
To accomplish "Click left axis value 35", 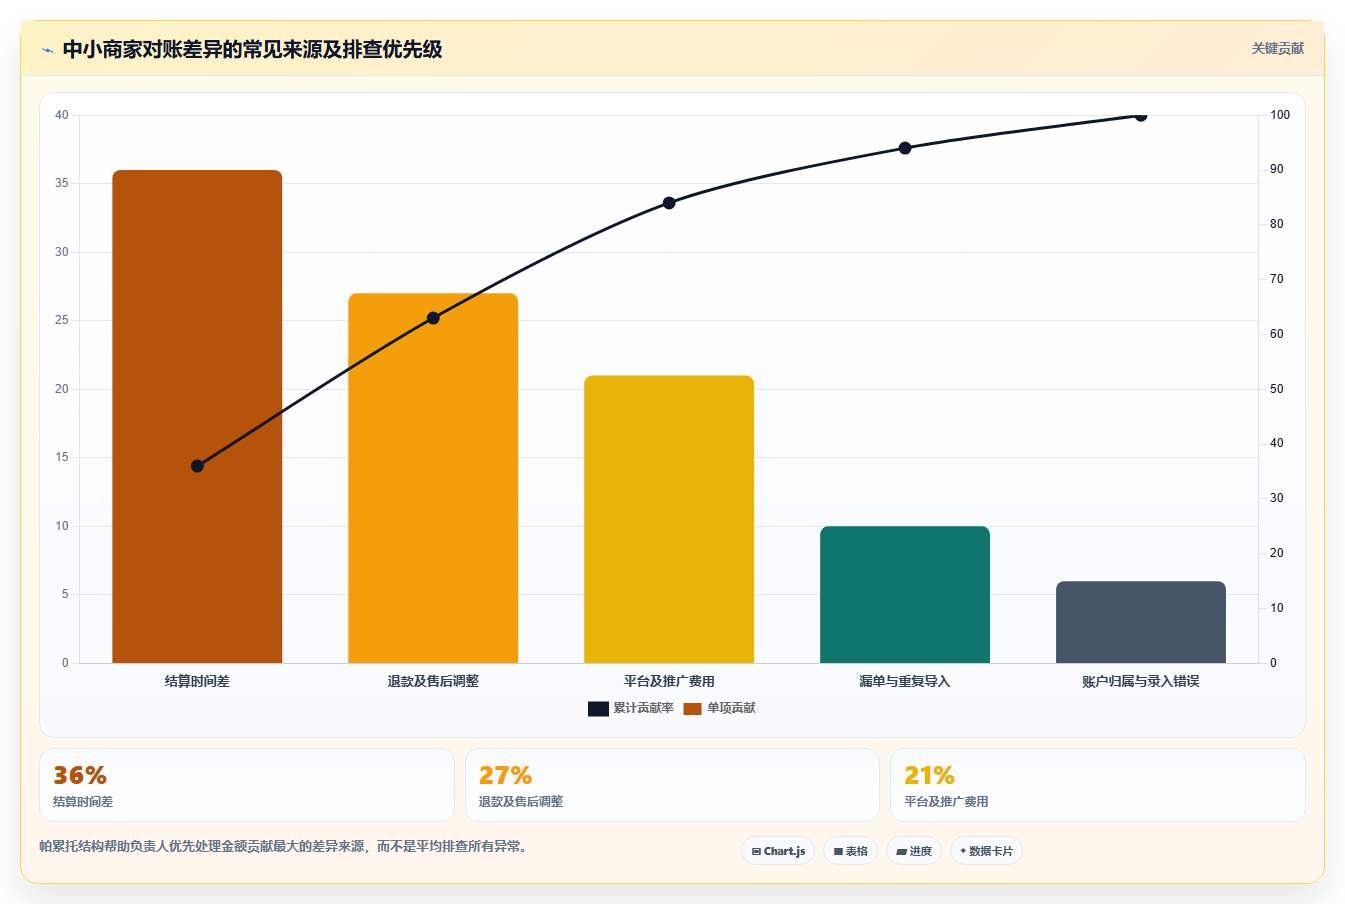I will [x=62, y=183].
